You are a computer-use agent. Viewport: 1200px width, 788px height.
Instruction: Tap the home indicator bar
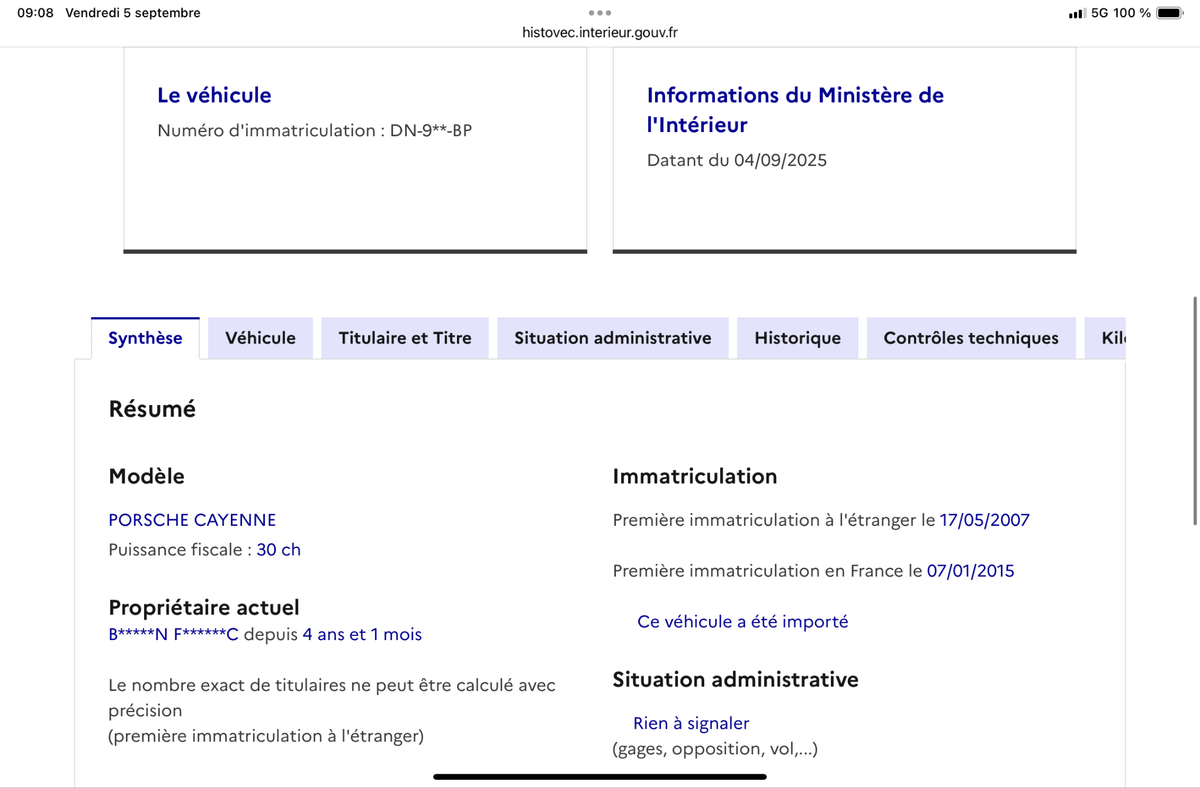(600, 776)
